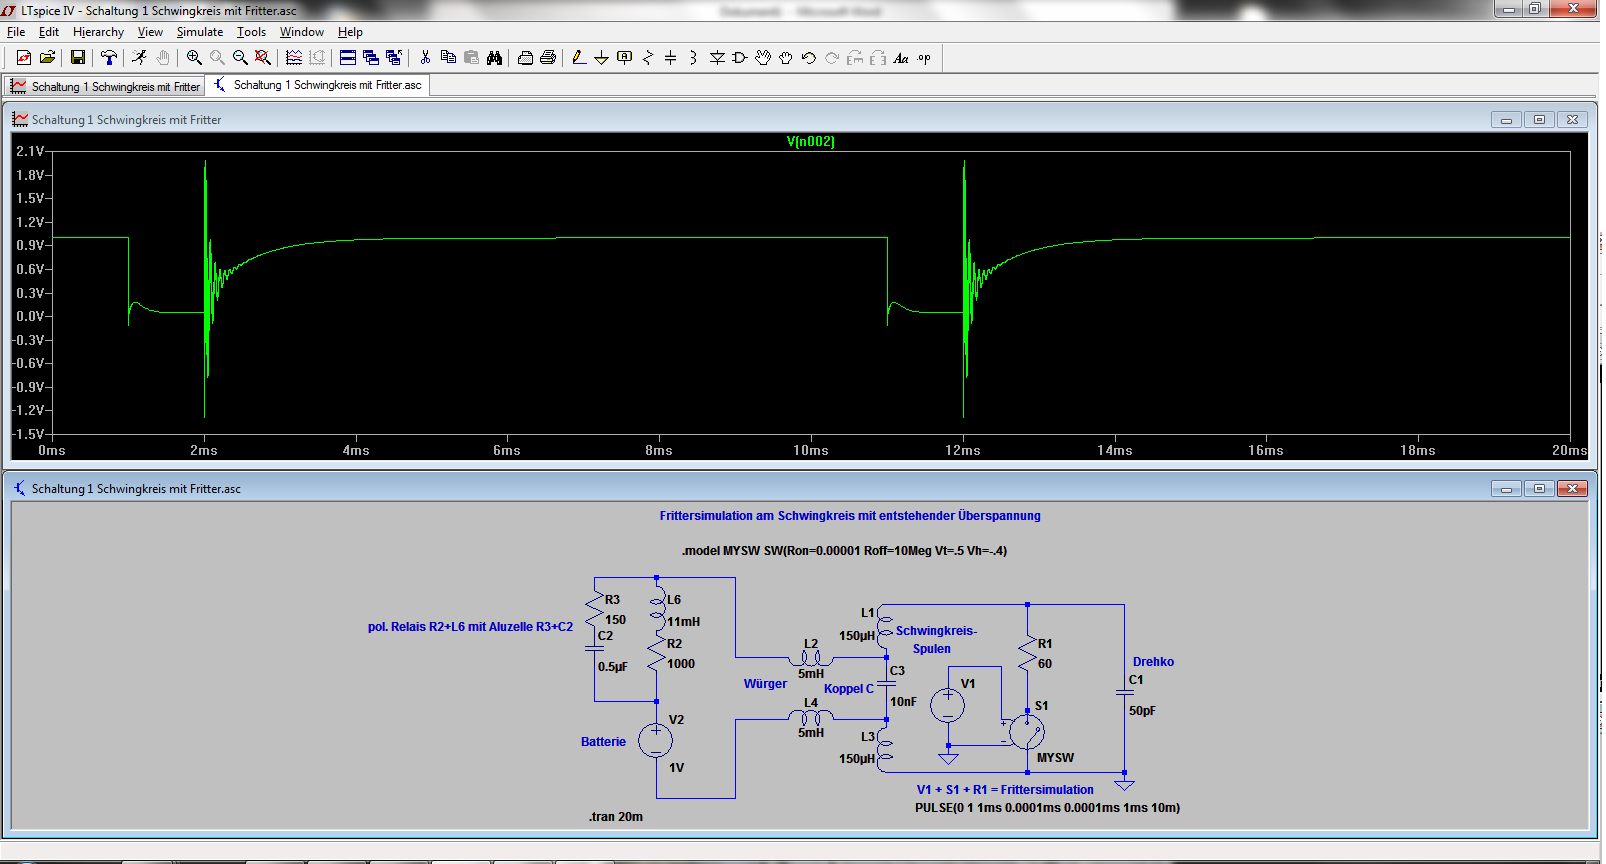Select the Resistor component tool
The height and width of the screenshot is (864, 1606).
point(647,58)
